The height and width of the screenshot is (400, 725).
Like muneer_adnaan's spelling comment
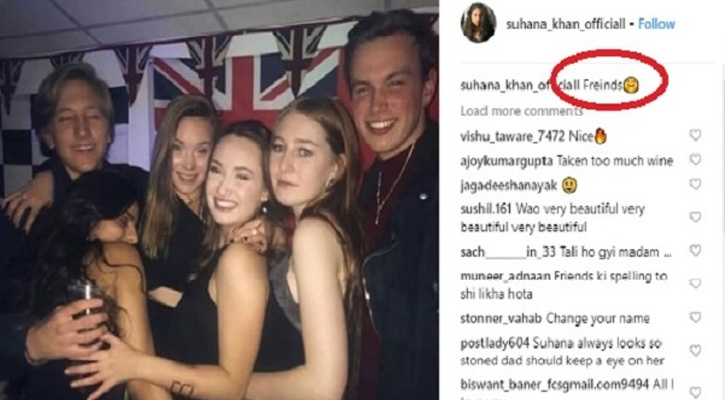pyautogui.click(x=695, y=283)
